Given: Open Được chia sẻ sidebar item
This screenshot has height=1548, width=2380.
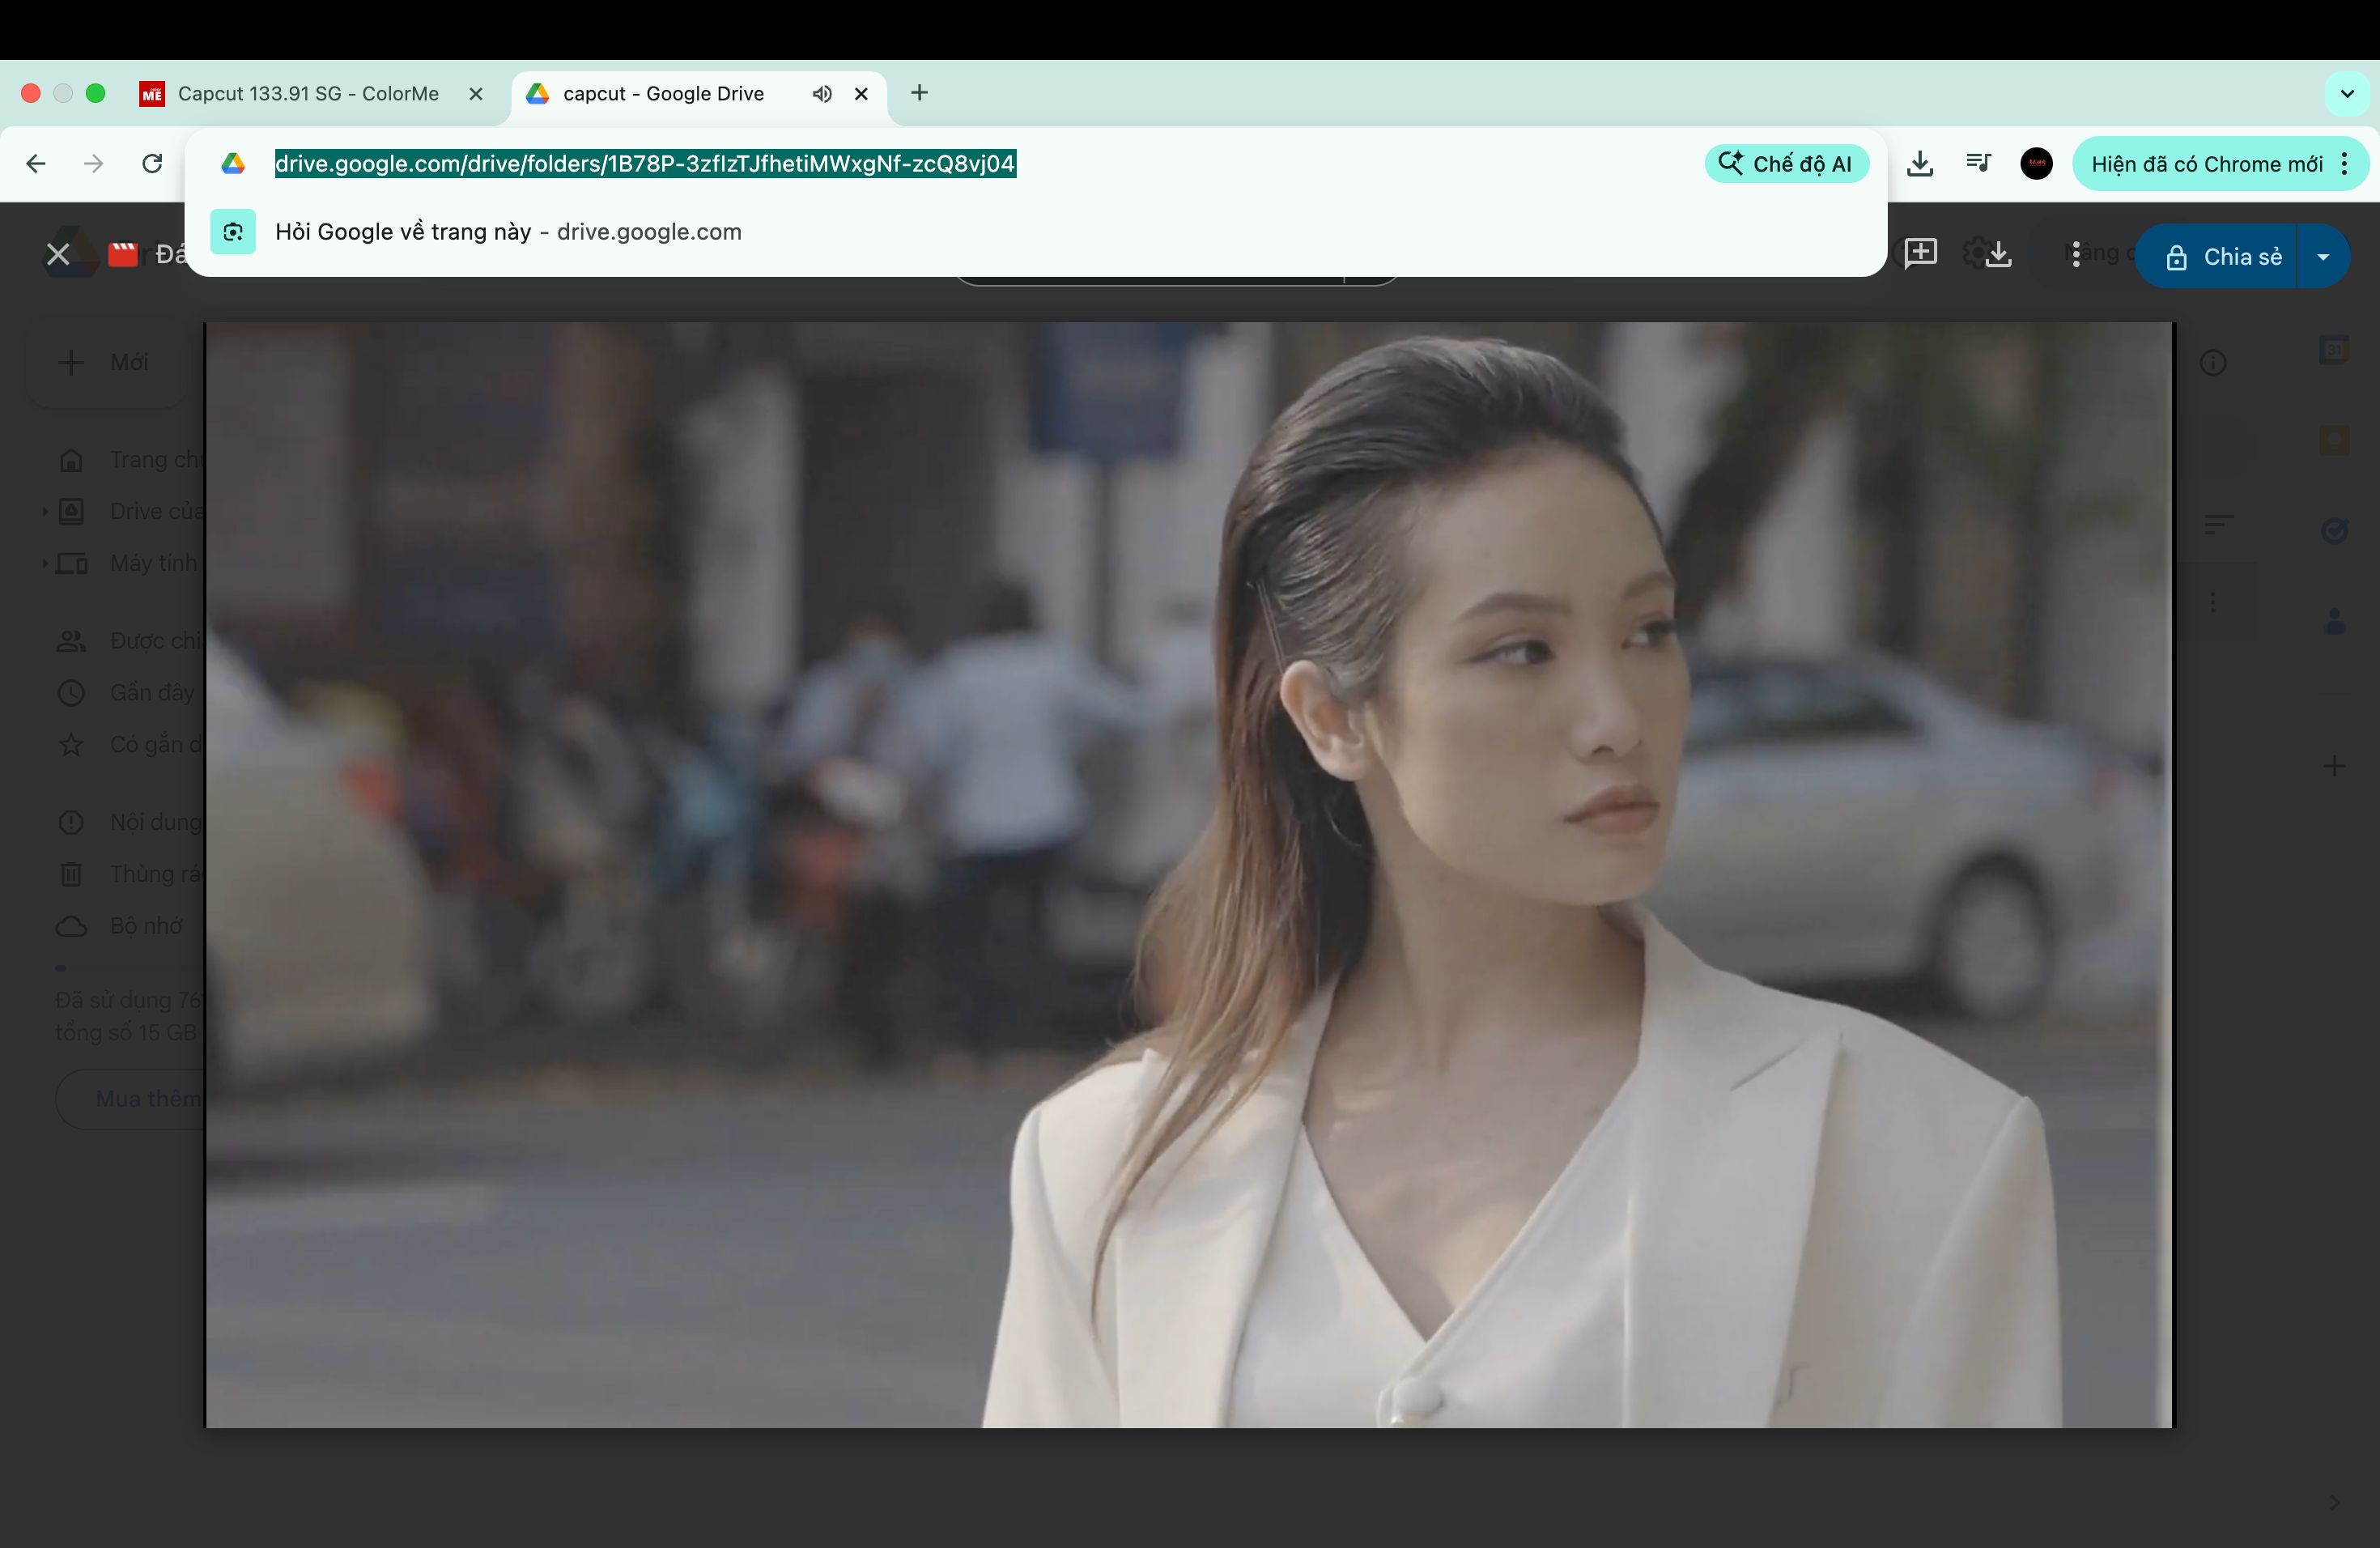Looking at the screenshot, I should click(130, 641).
